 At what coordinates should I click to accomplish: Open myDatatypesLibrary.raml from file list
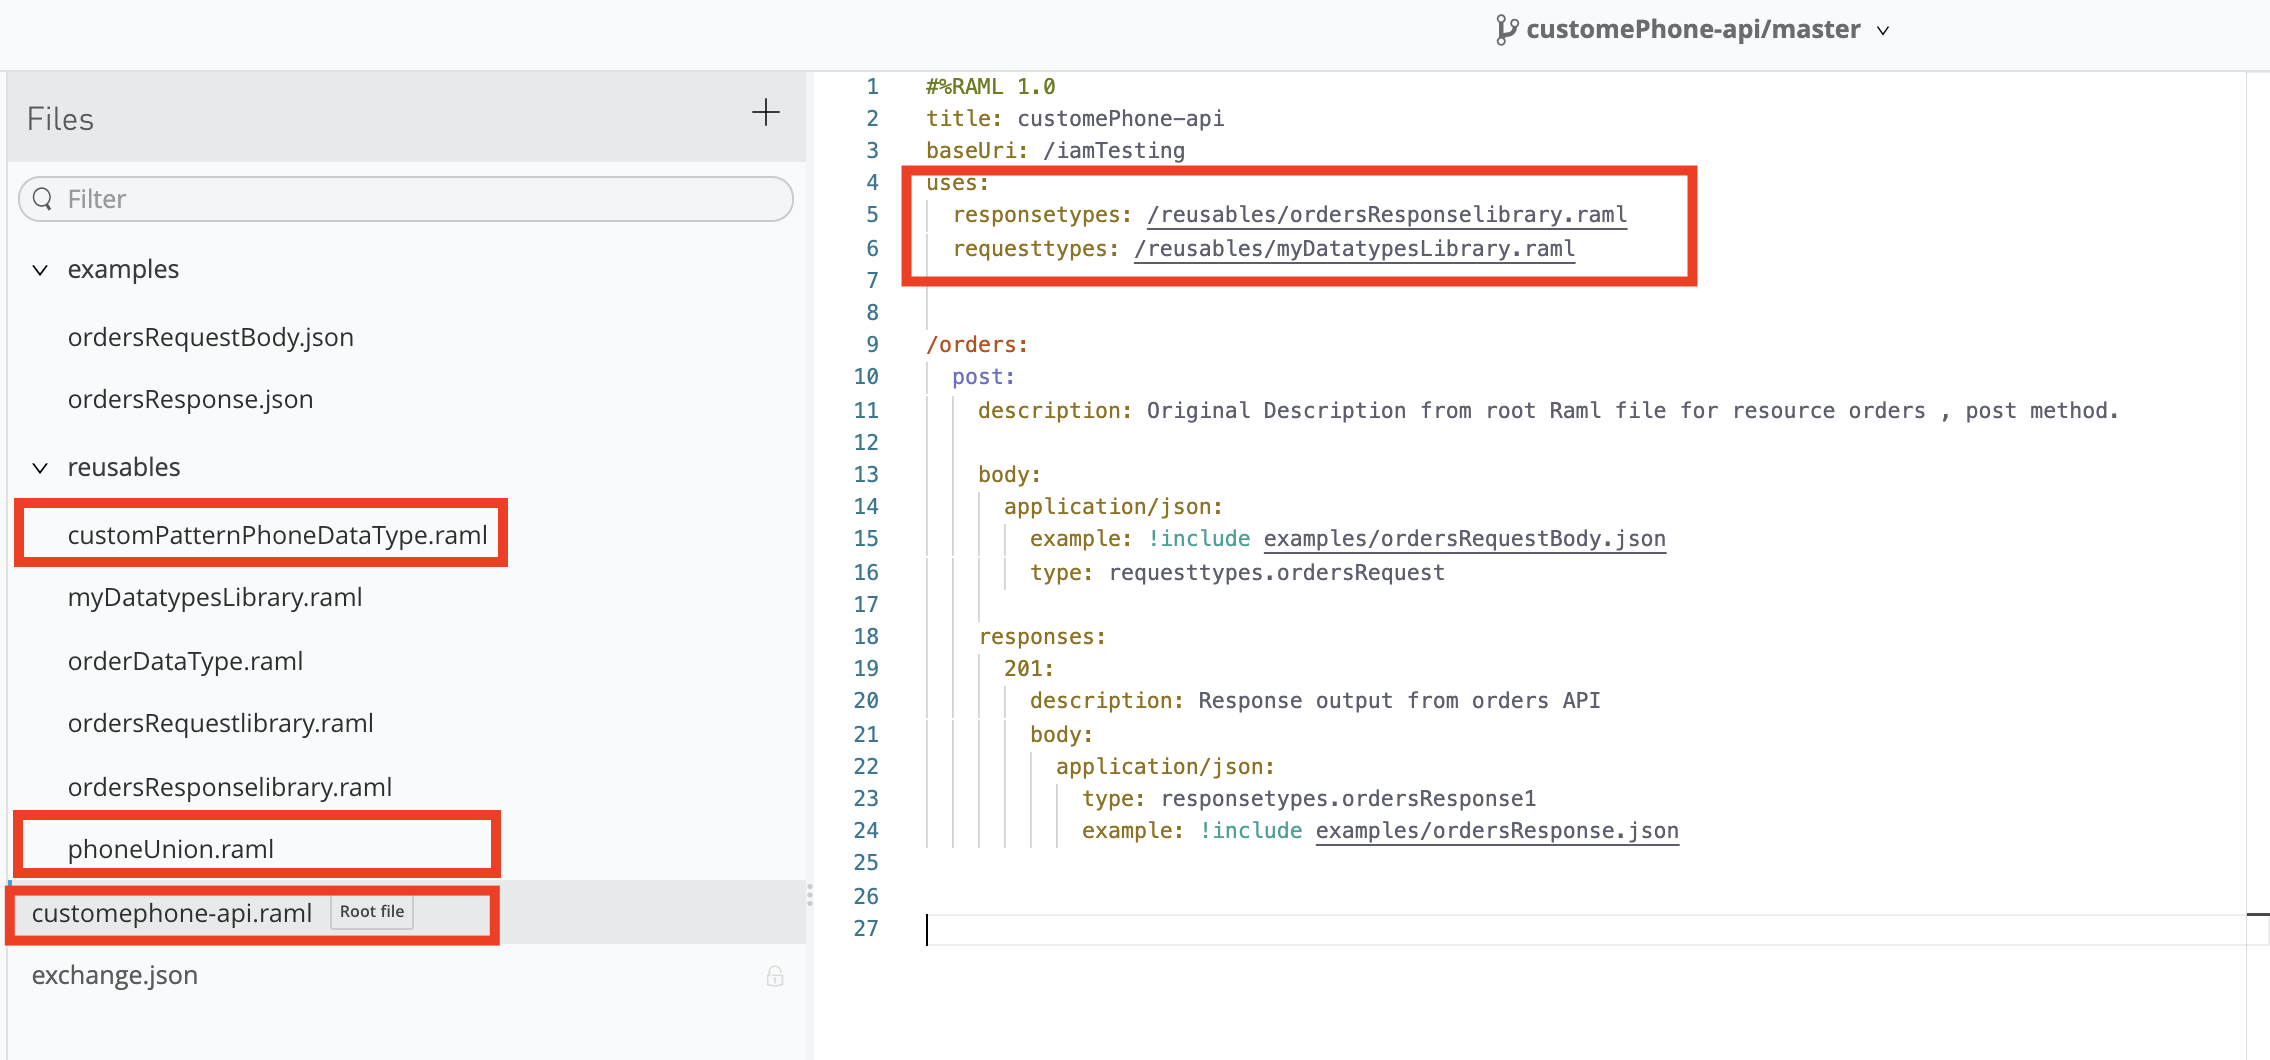[215, 598]
